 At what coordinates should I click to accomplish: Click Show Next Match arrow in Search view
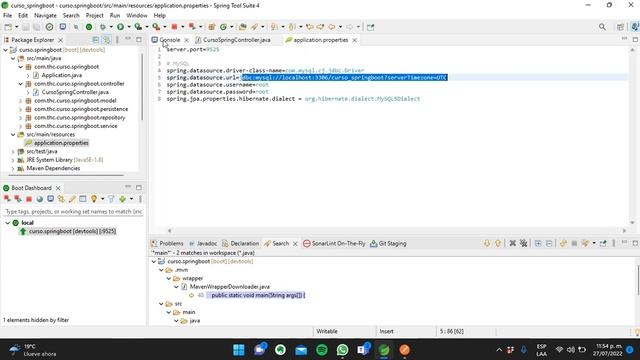[487, 243]
